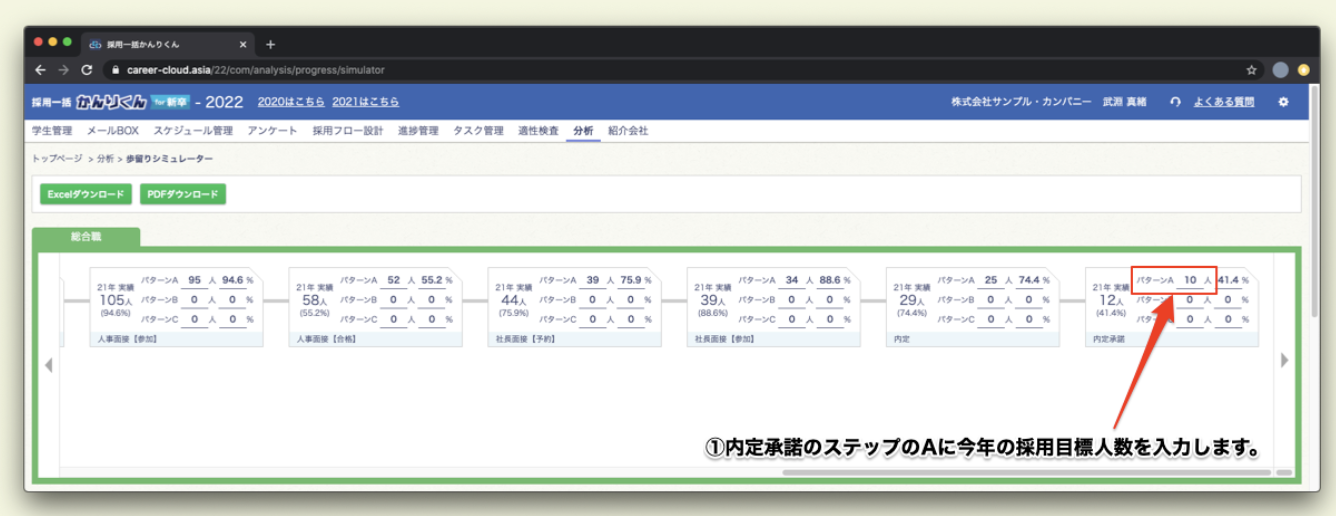1336x516 pixels.
Task: Open the settings gear in the header
Action: point(1284,102)
